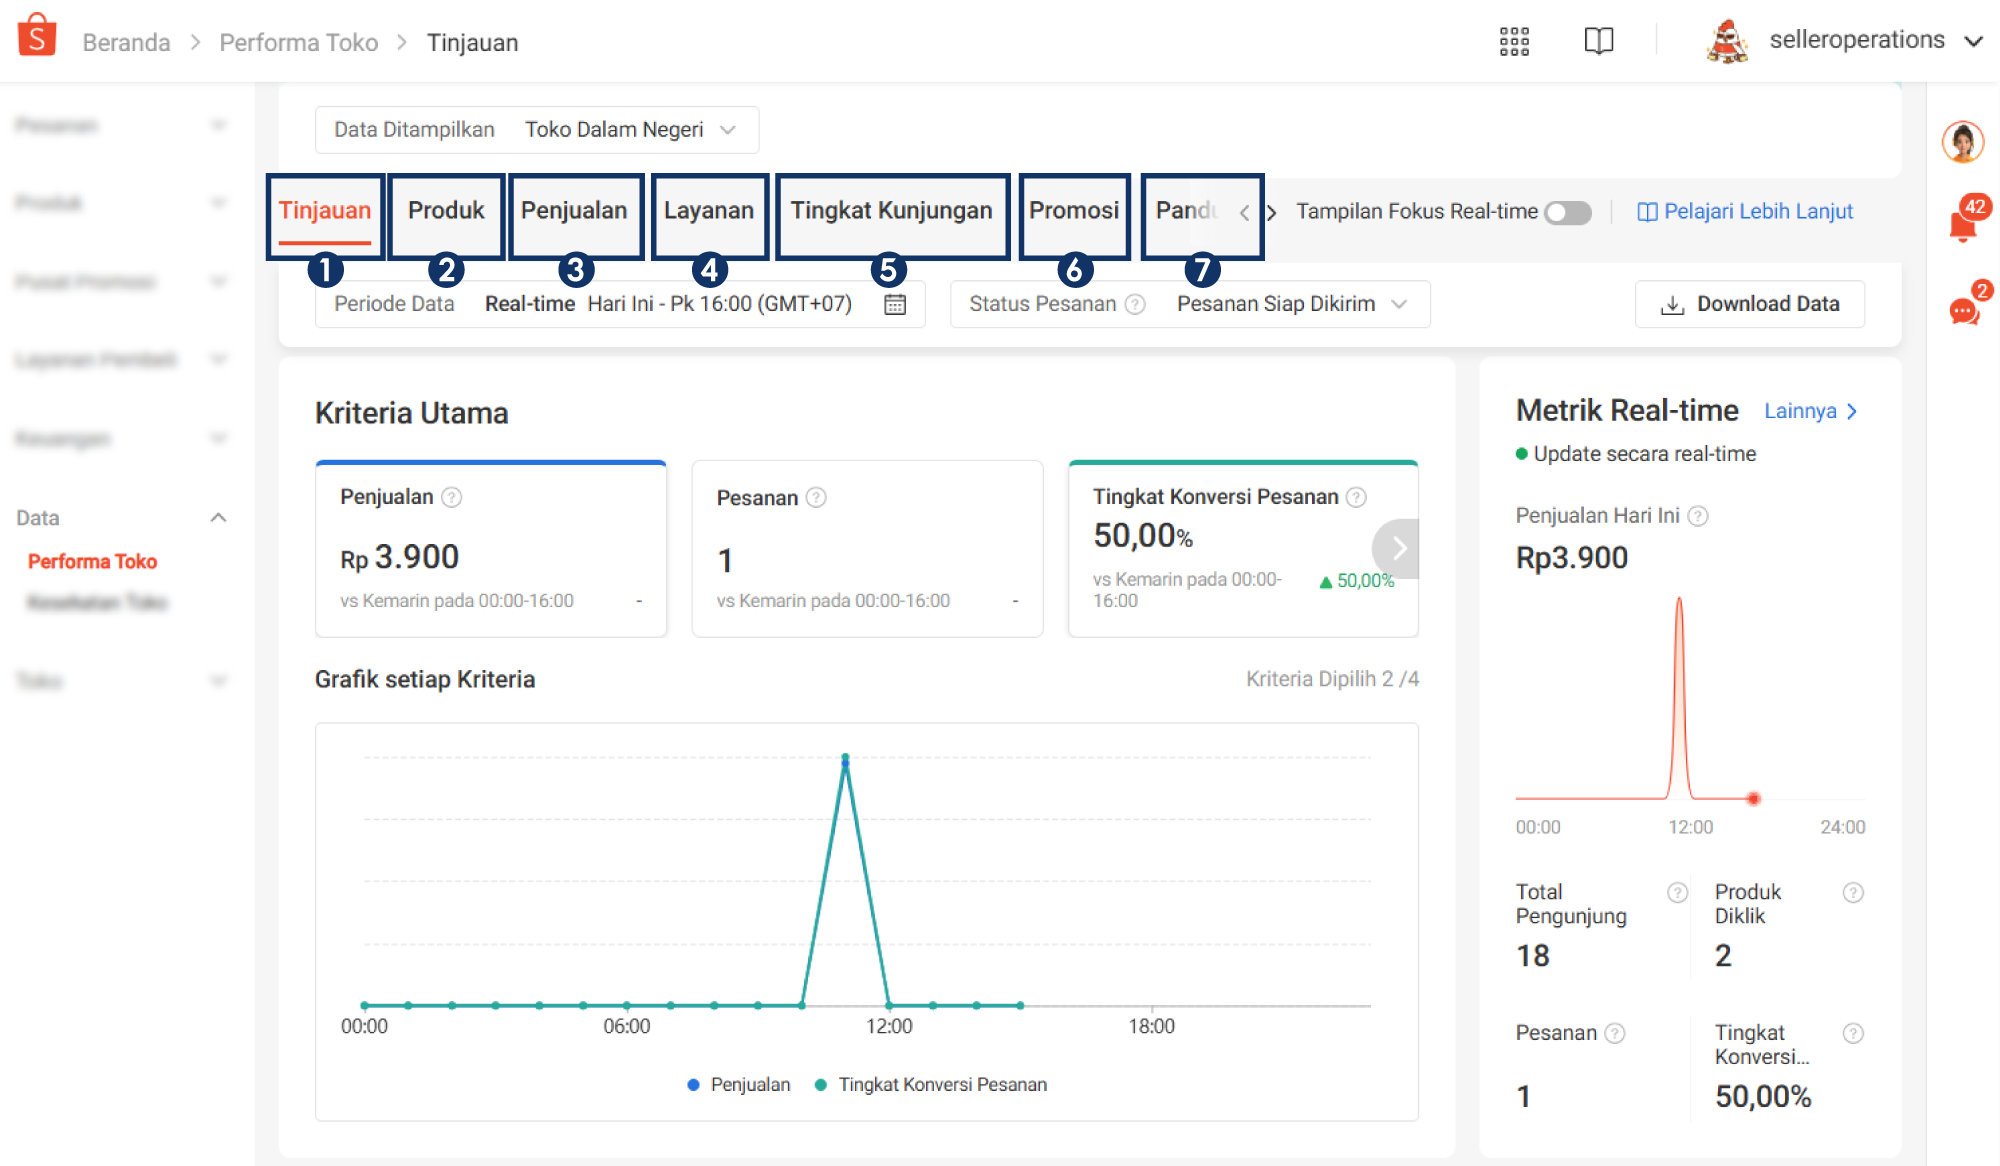
Task: Open the Pelajari Lebih Lanjut link
Action: 1745,212
